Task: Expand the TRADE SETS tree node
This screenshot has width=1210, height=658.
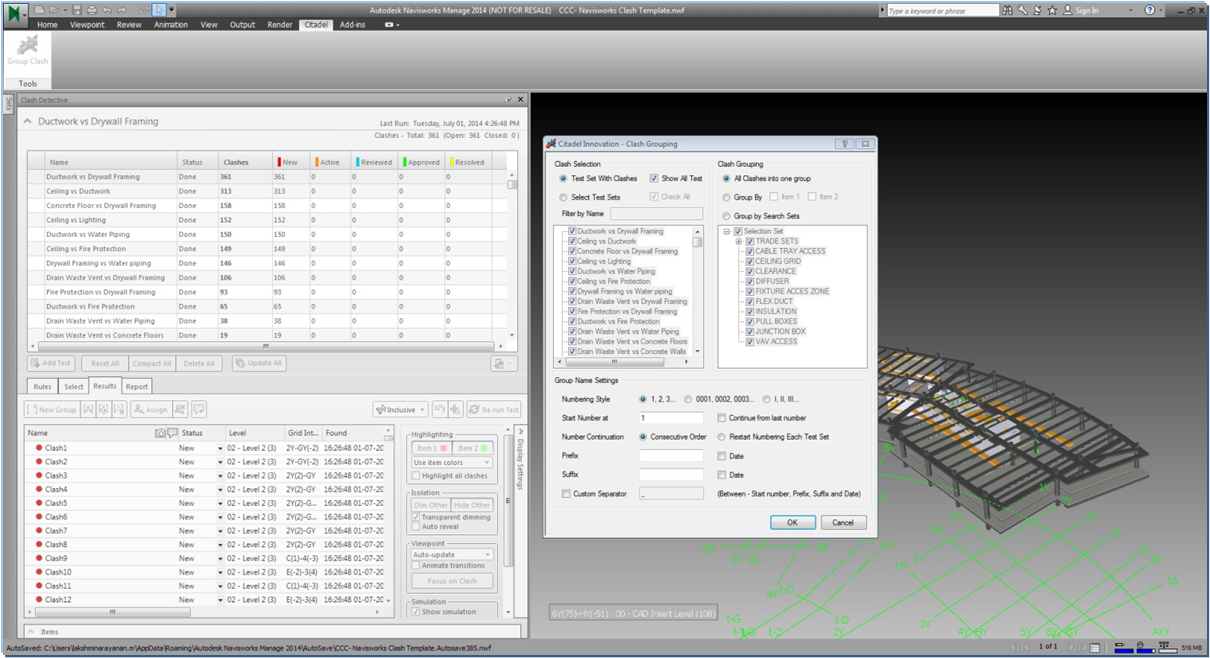Action: click(x=738, y=241)
